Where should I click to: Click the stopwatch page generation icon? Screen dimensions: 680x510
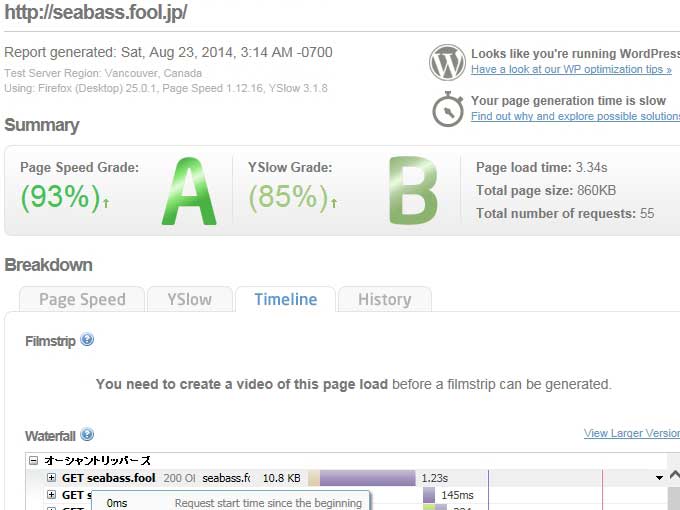tap(447, 108)
